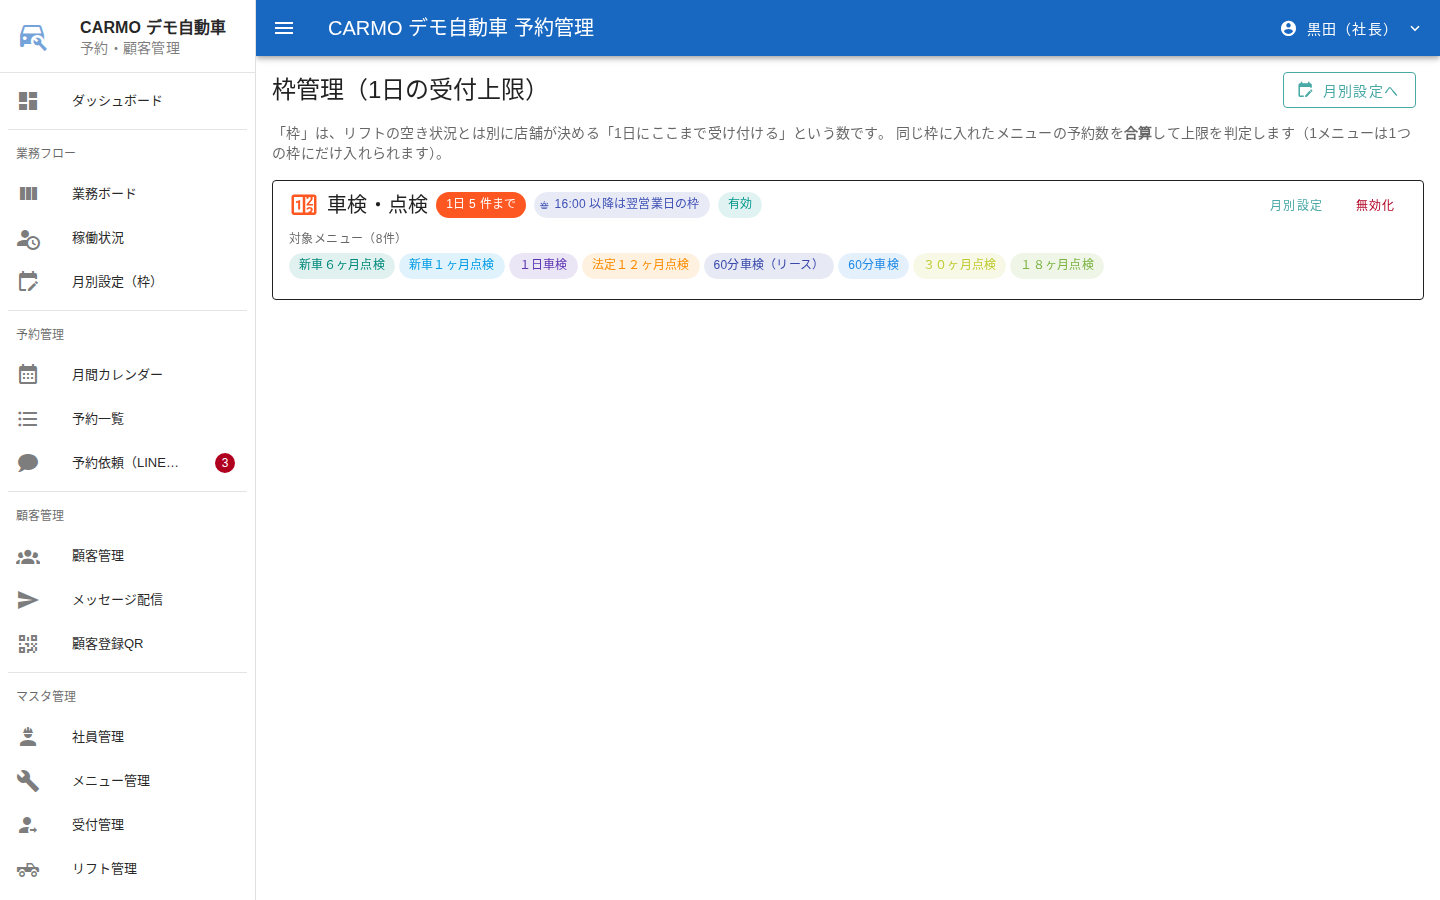The image size is (1440, 900).
Task: Click the メッセージ配信 send arrow icon
Action: pos(28,600)
